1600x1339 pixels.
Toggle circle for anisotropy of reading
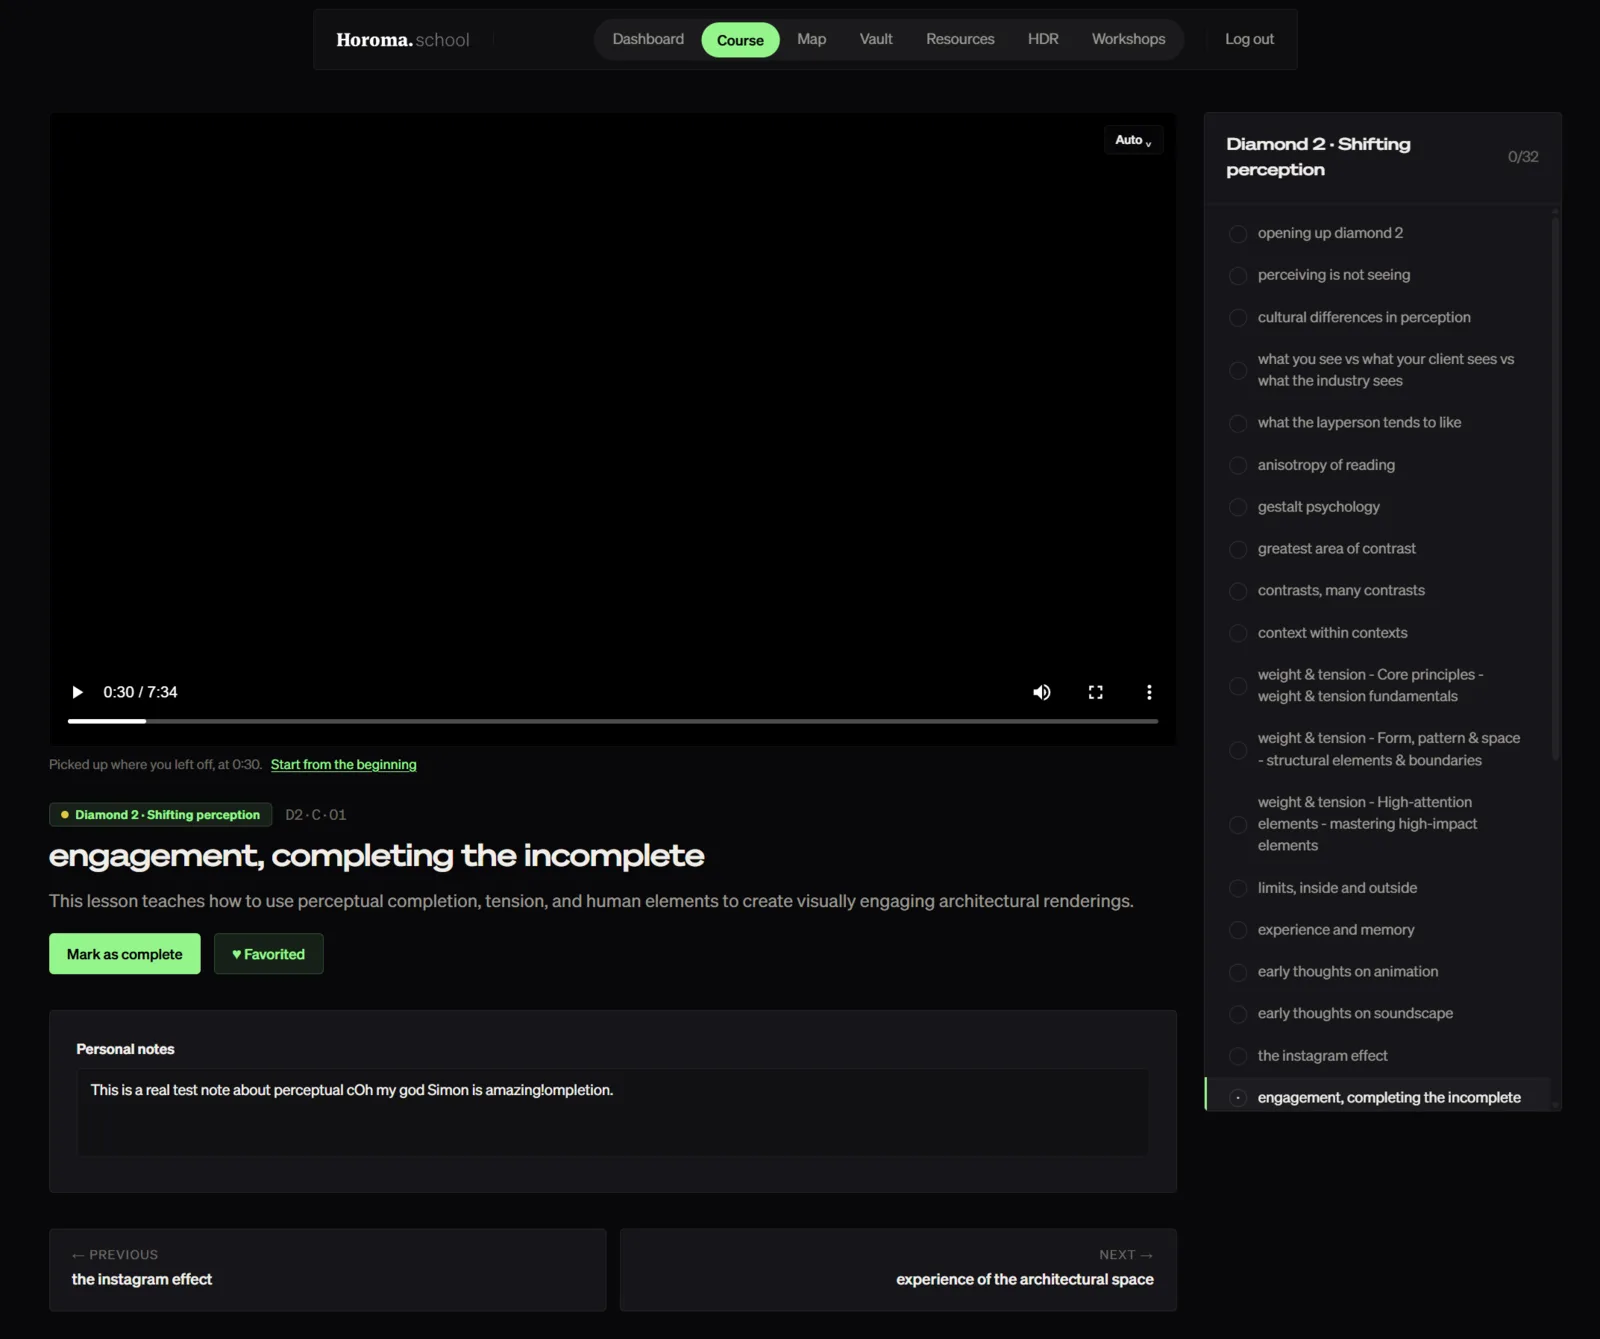point(1238,466)
